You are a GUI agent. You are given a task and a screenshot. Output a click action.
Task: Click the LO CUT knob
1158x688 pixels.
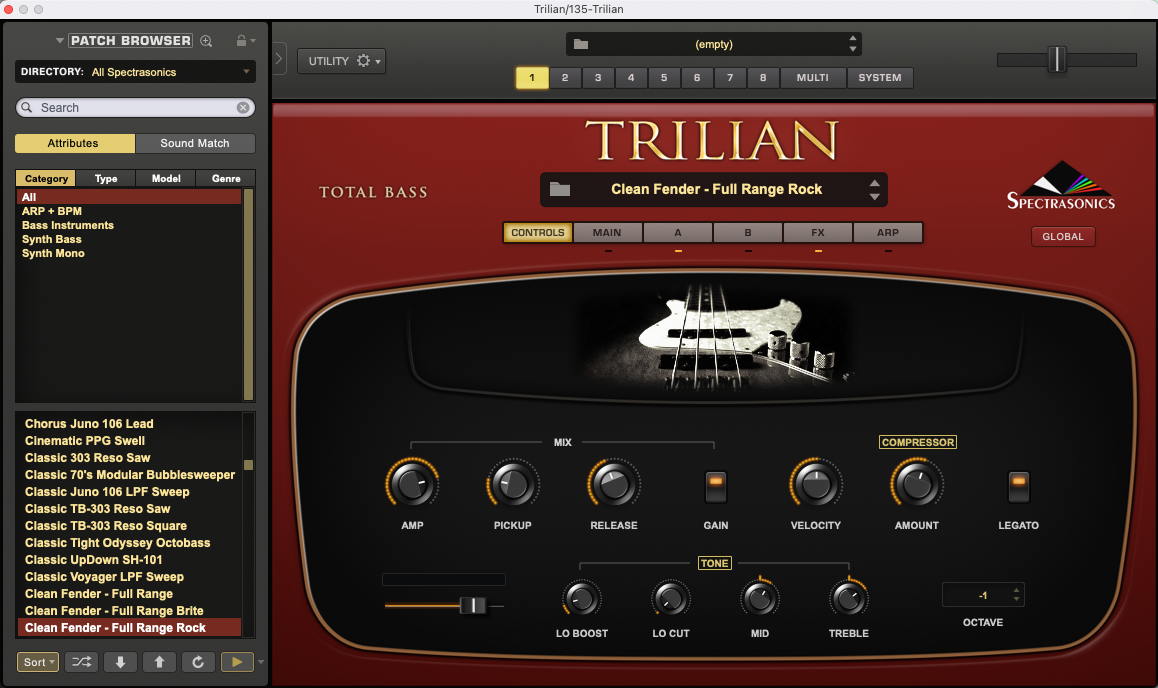click(671, 598)
